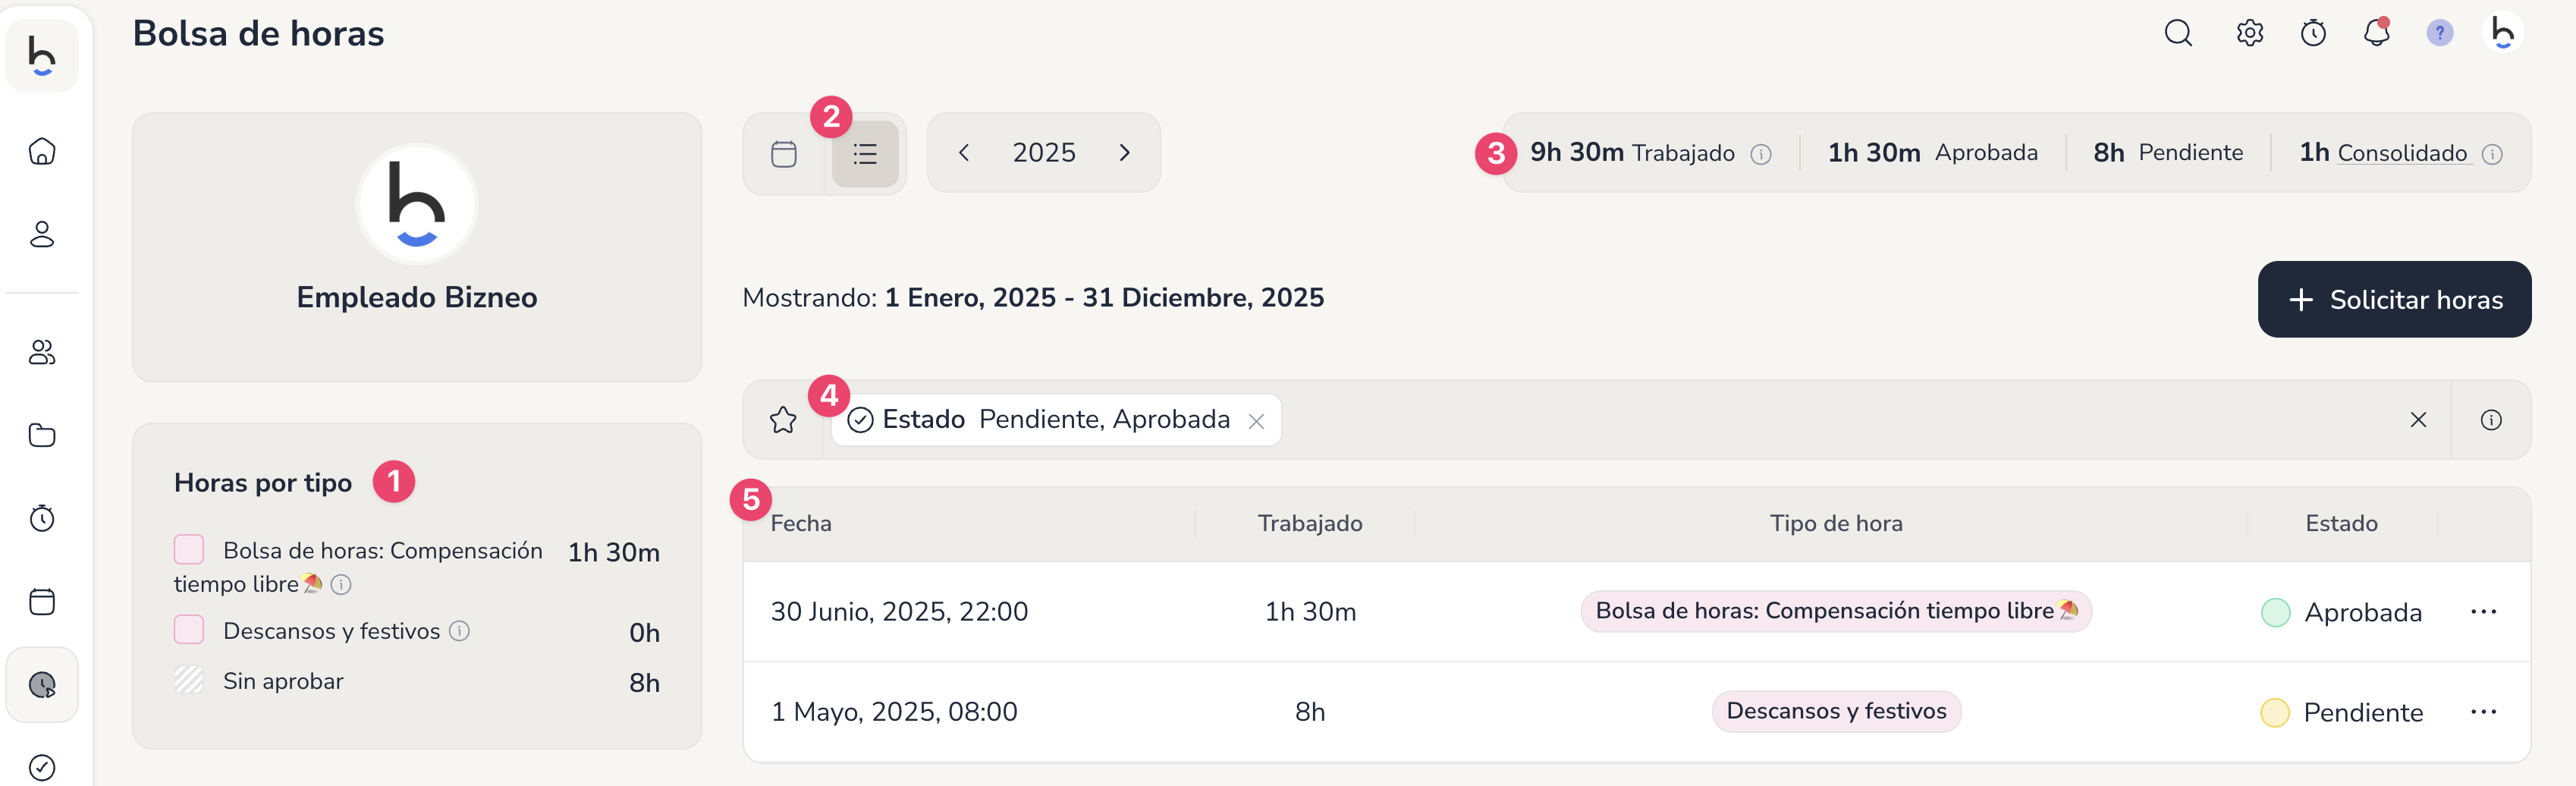This screenshot has width=2576, height=786.
Task: Switch to list view
Action: [865, 154]
